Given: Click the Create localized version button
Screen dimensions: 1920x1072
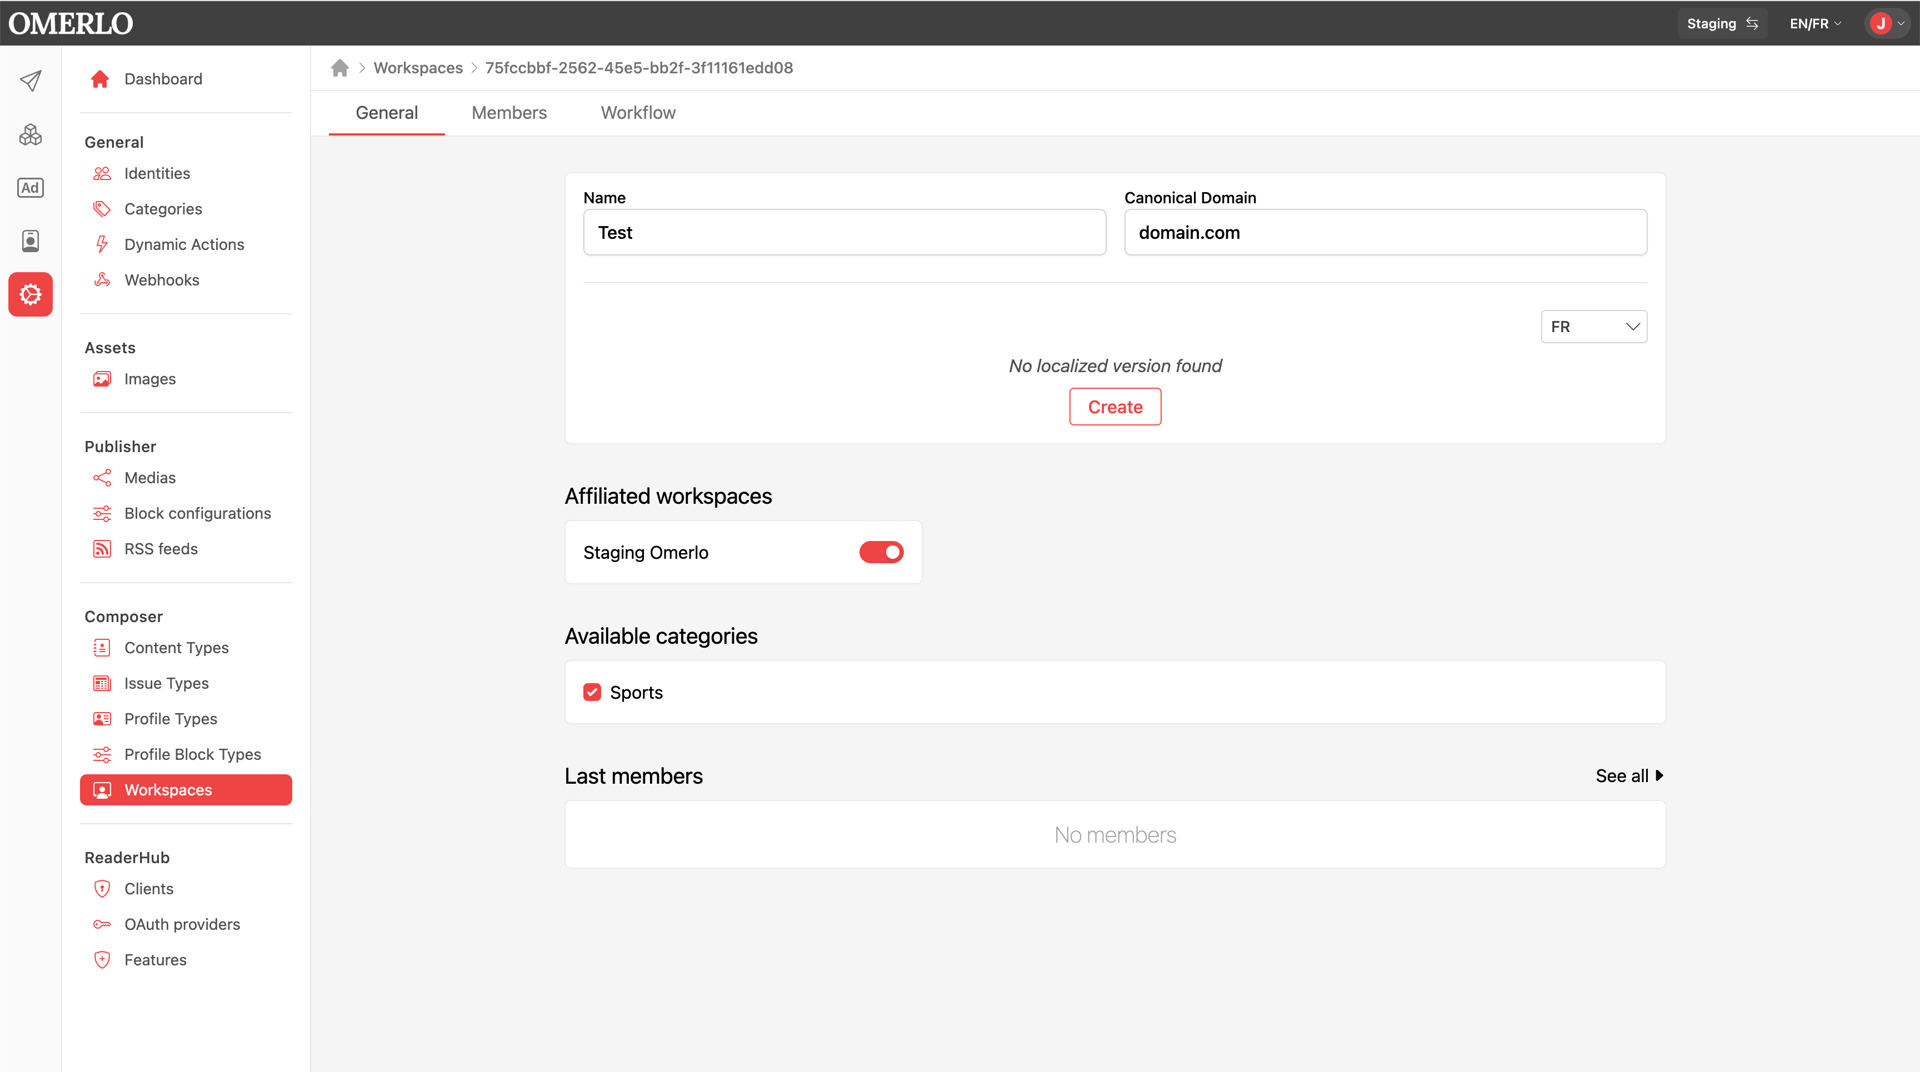Looking at the screenshot, I should pos(1115,407).
